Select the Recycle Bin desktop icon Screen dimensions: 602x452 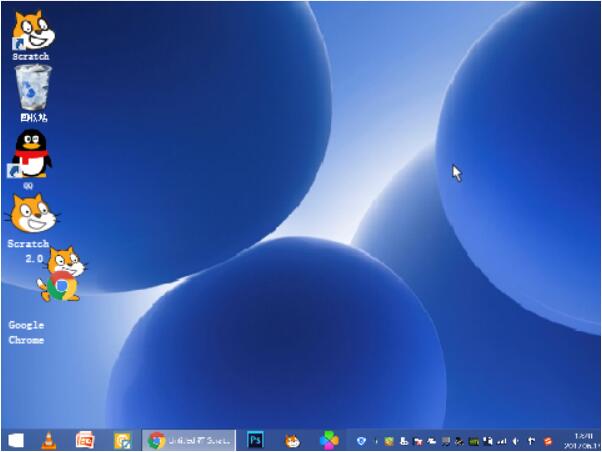(33, 93)
